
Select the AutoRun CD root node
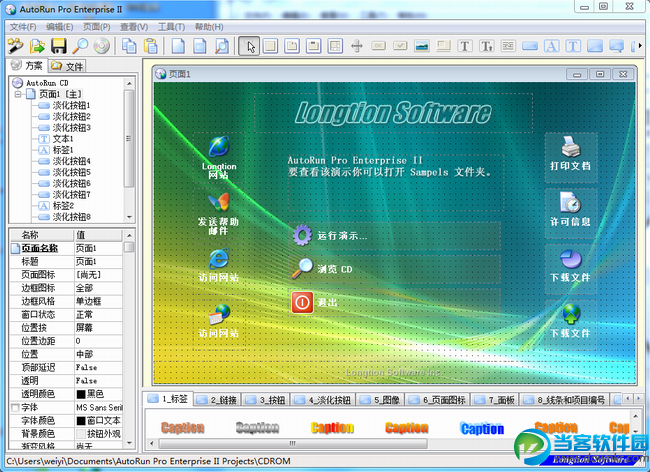pos(47,83)
